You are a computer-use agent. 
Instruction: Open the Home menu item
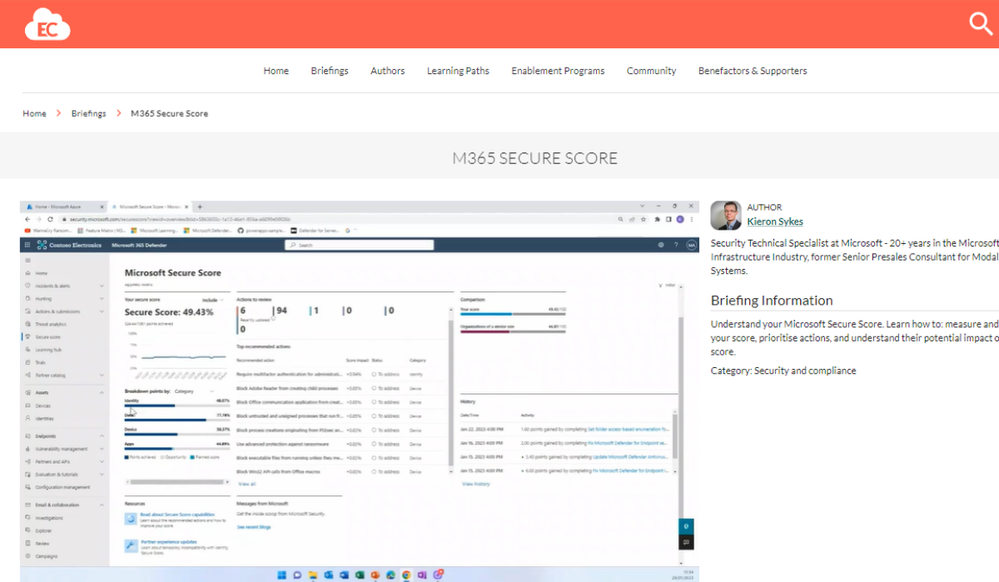[276, 71]
